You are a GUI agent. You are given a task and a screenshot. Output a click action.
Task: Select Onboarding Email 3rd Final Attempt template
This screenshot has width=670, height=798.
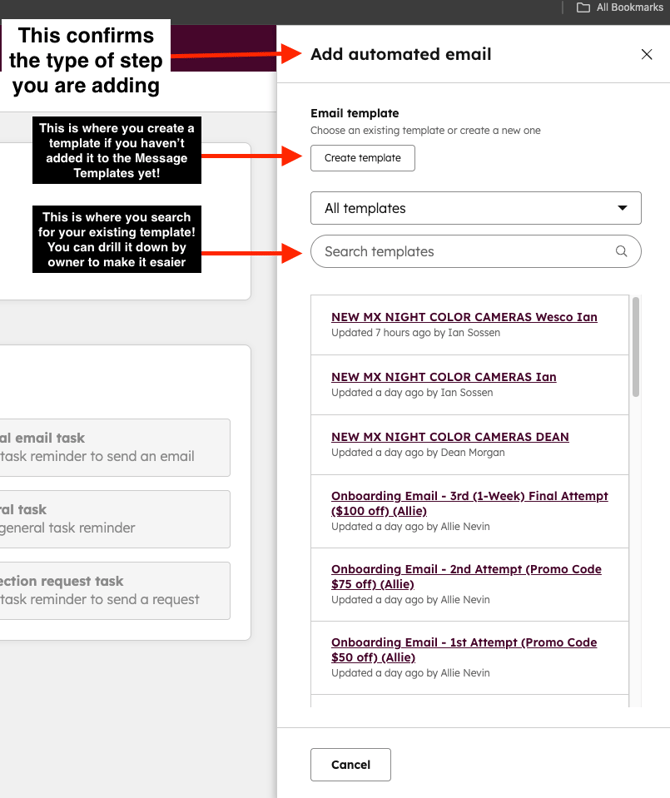click(x=469, y=503)
